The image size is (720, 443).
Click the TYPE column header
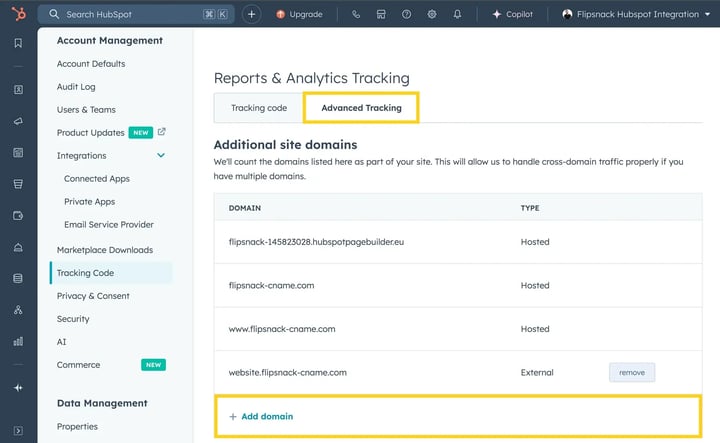click(530, 208)
